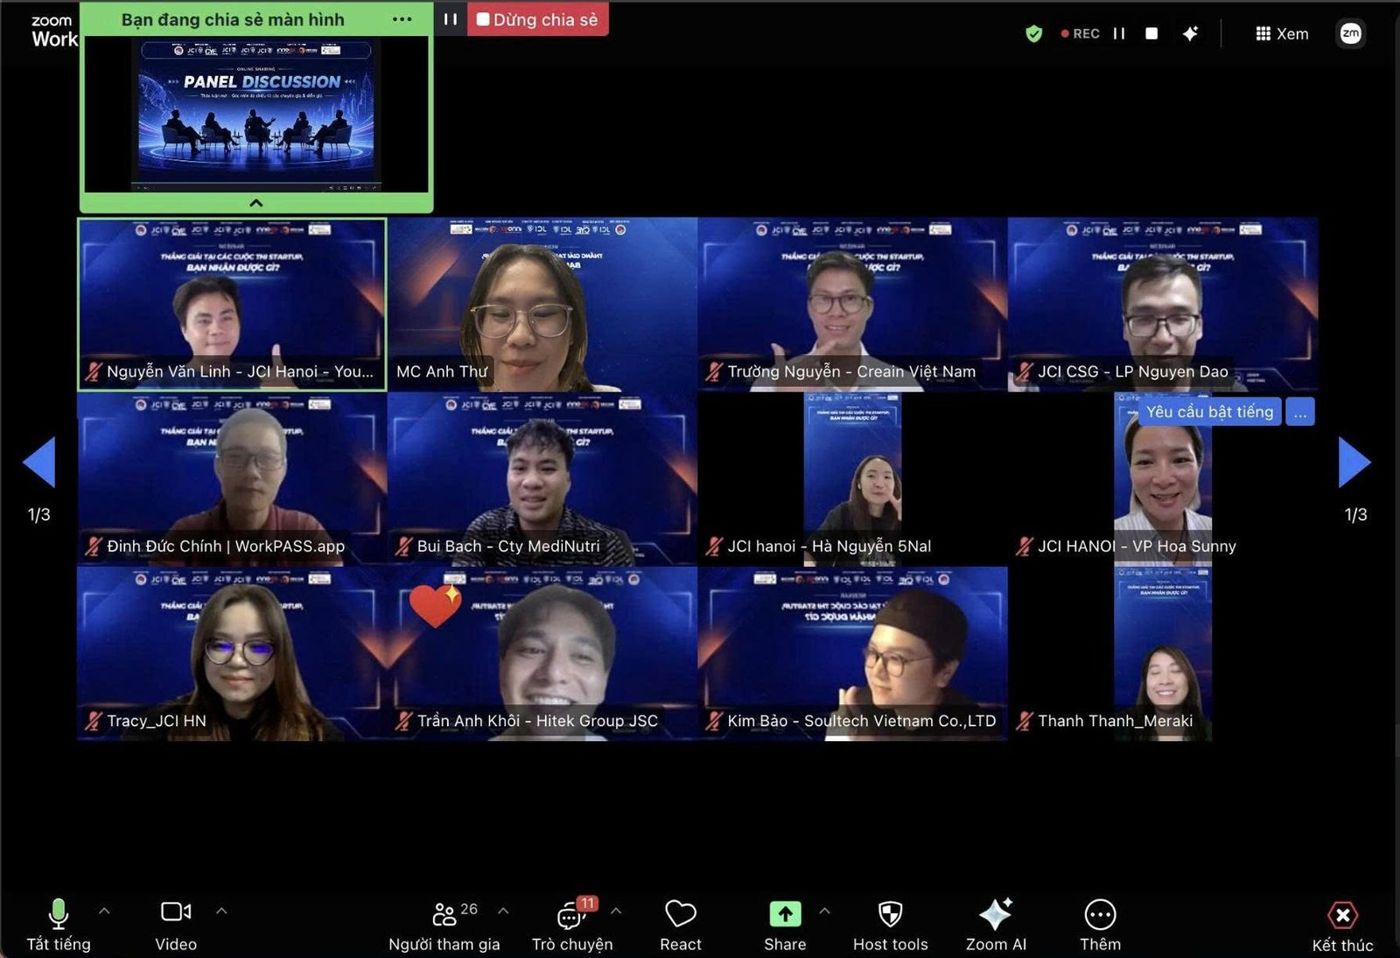1400x958 pixels.
Task: Click the green Share screen icon
Action: (785, 913)
